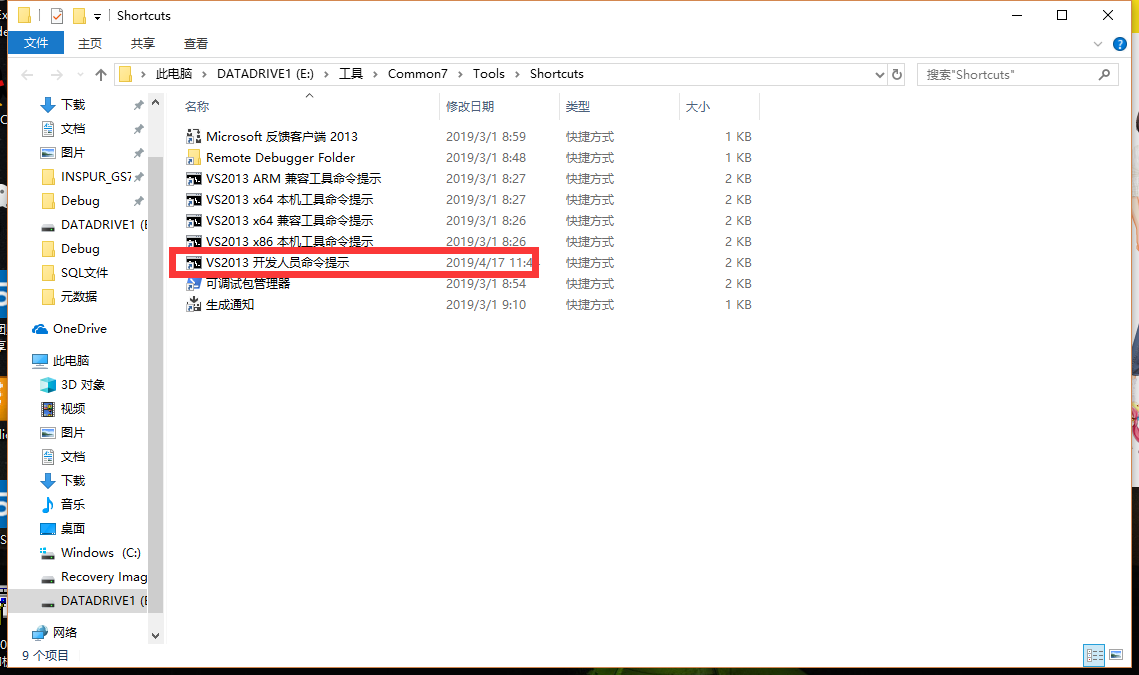Click the quick access properties icon
The height and width of the screenshot is (675, 1139).
coord(57,15)
